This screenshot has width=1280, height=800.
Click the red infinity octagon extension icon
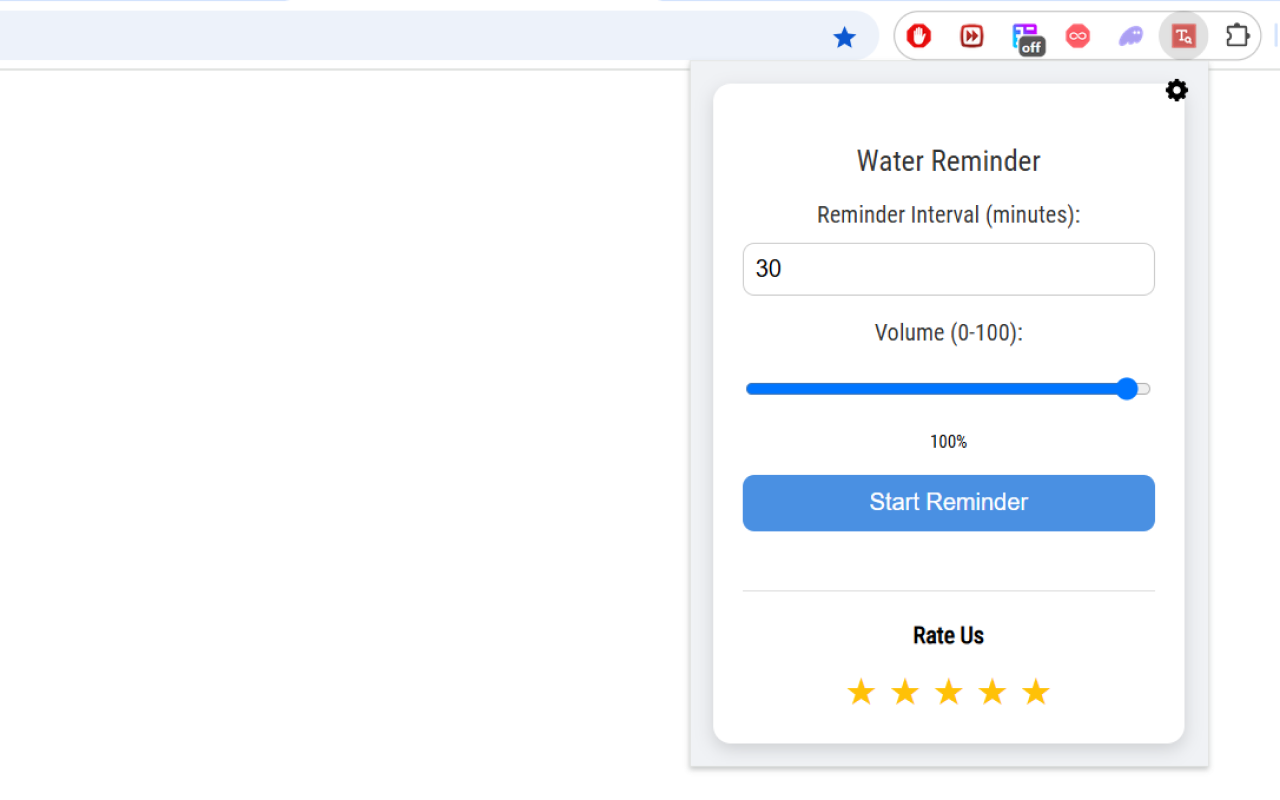(x=1078, y=37)
